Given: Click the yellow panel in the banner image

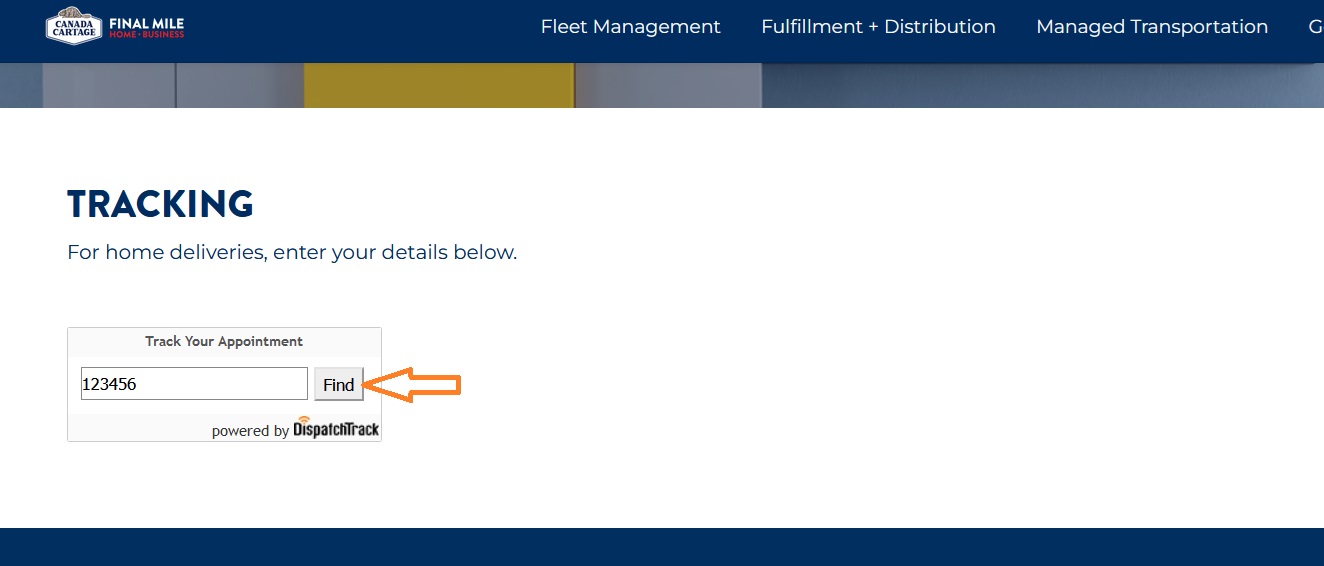Looking at the screenshot, I should click(438, 85).
